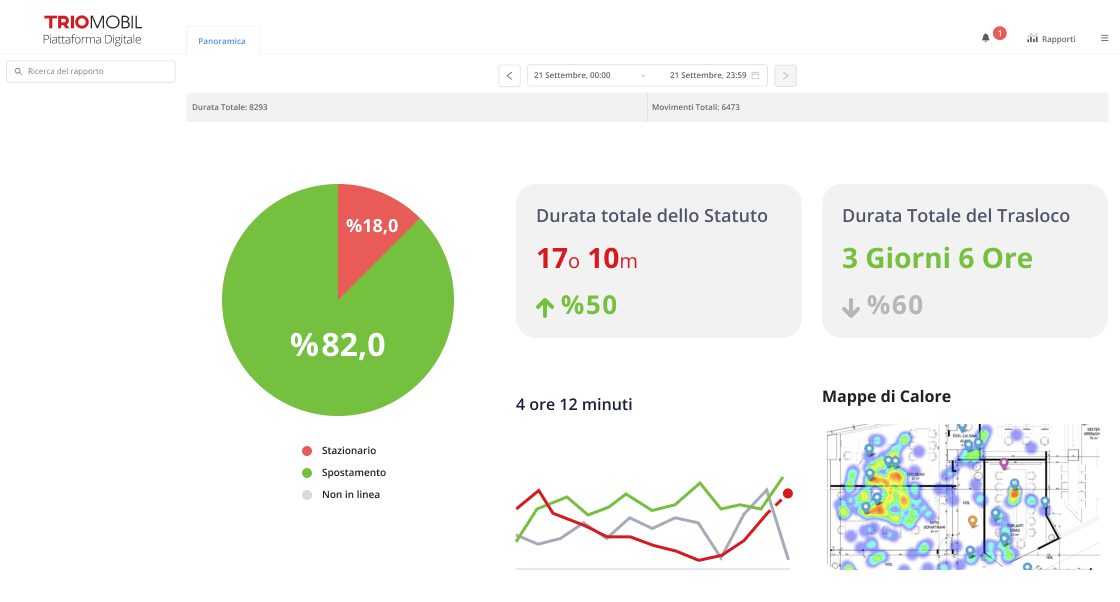
Task: Open the notifications bell icon
Action: [985, 38]
